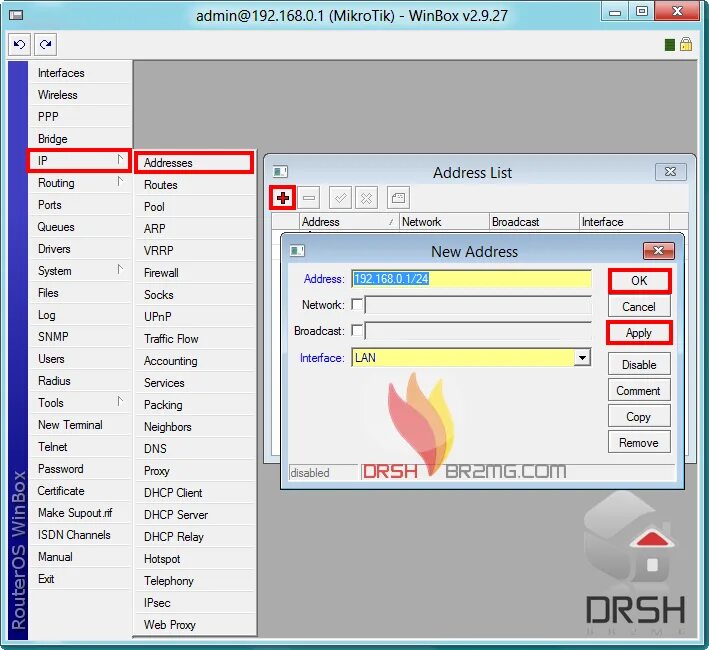
Task: Select Addresses in the IP submenu
Action: [194, 163]
